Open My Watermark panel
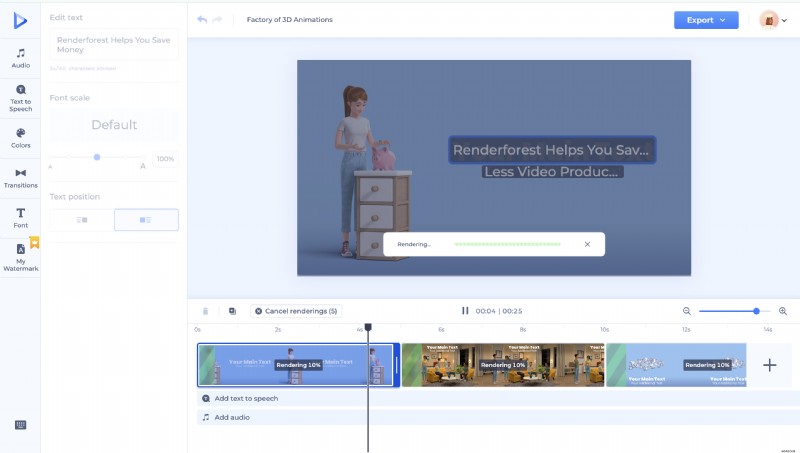This screenshot has width=800, height=453. (20, 257)
